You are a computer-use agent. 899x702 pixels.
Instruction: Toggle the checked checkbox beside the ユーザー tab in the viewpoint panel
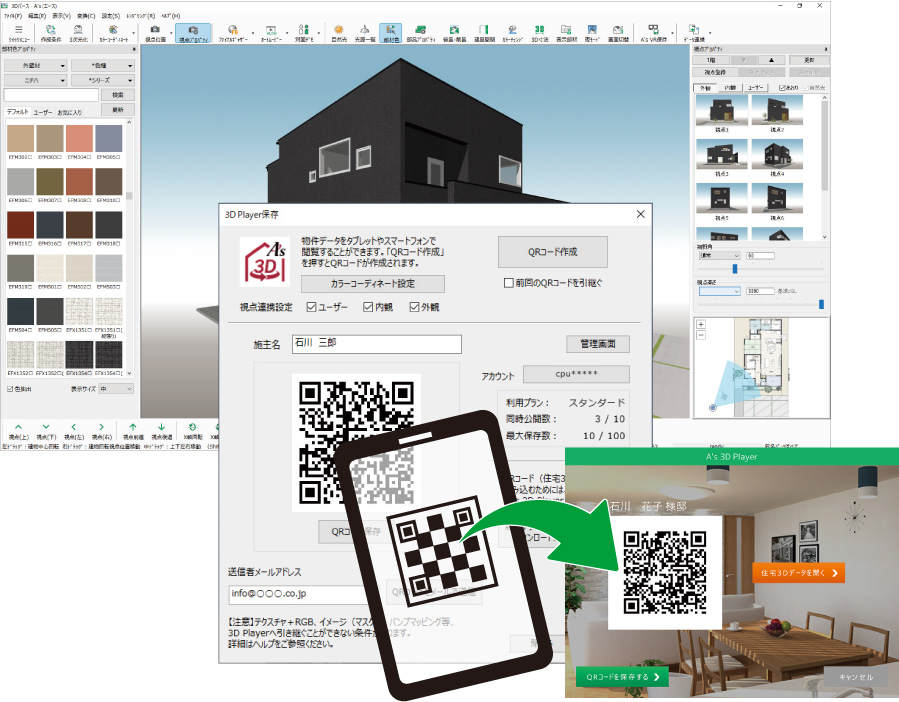pyautogui.click(x=782, y=88)
